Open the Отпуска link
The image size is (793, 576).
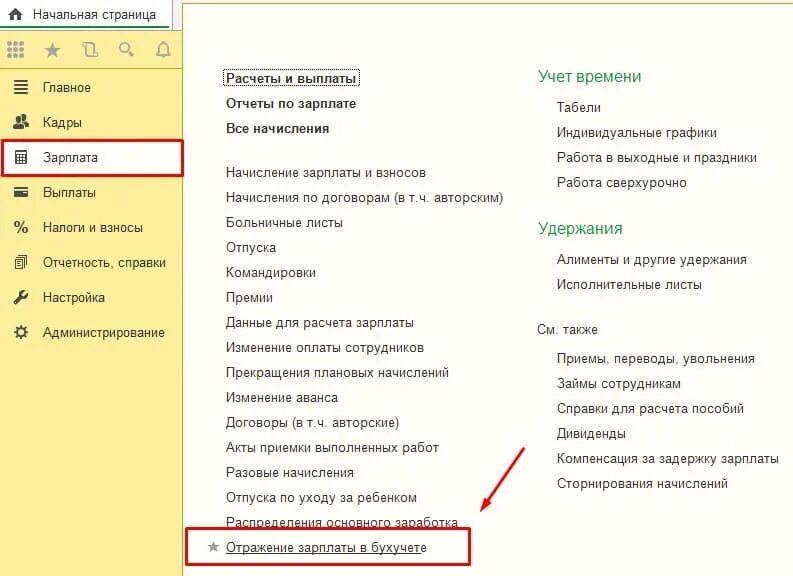[x=251, y=247]
